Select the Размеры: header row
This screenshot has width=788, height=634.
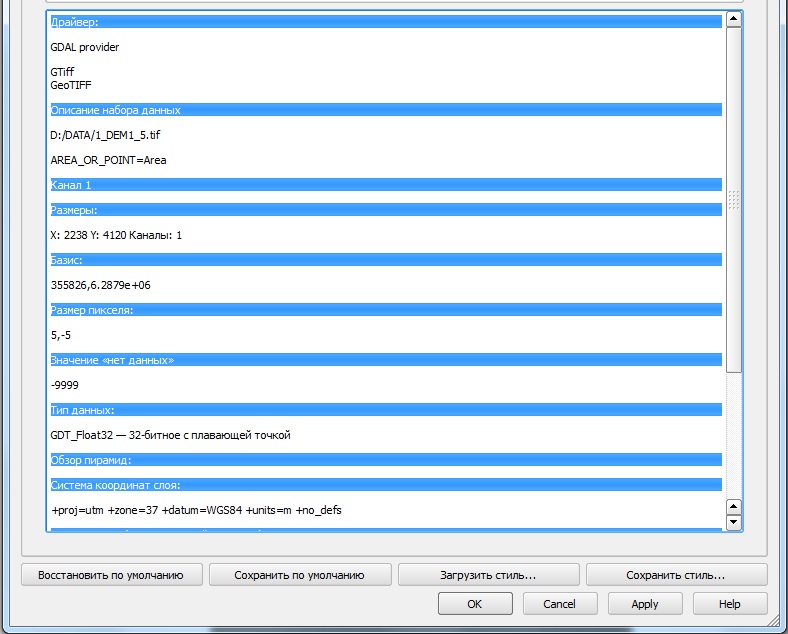click(x=386, y=210)
